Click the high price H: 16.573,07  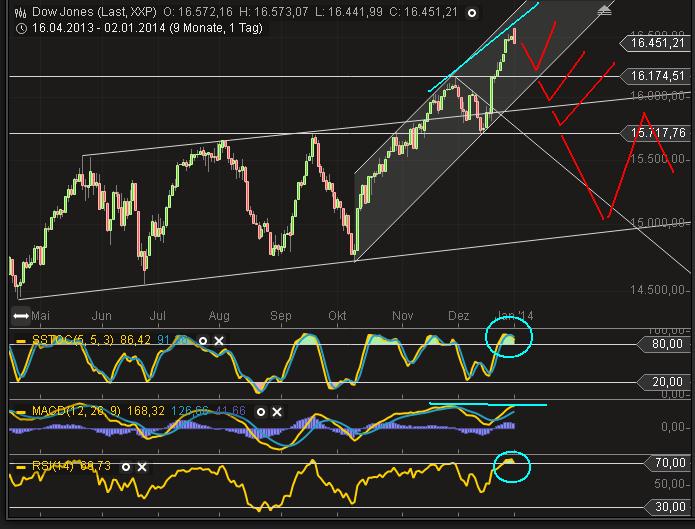click(274, 12)
